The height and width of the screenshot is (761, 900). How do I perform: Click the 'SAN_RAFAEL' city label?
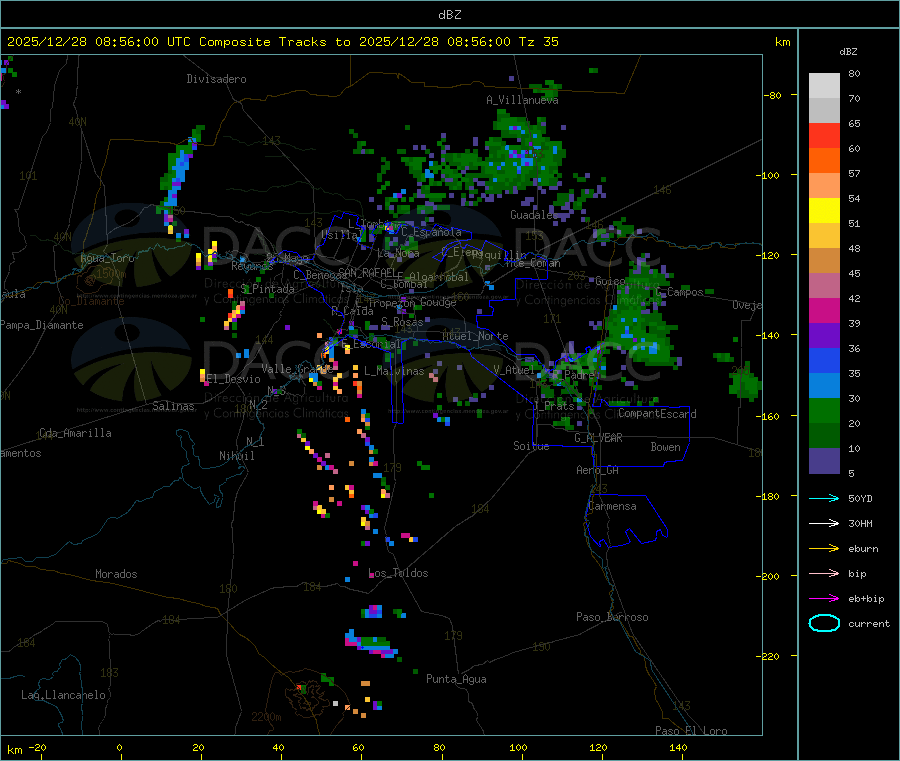click(x=367, y=272)
